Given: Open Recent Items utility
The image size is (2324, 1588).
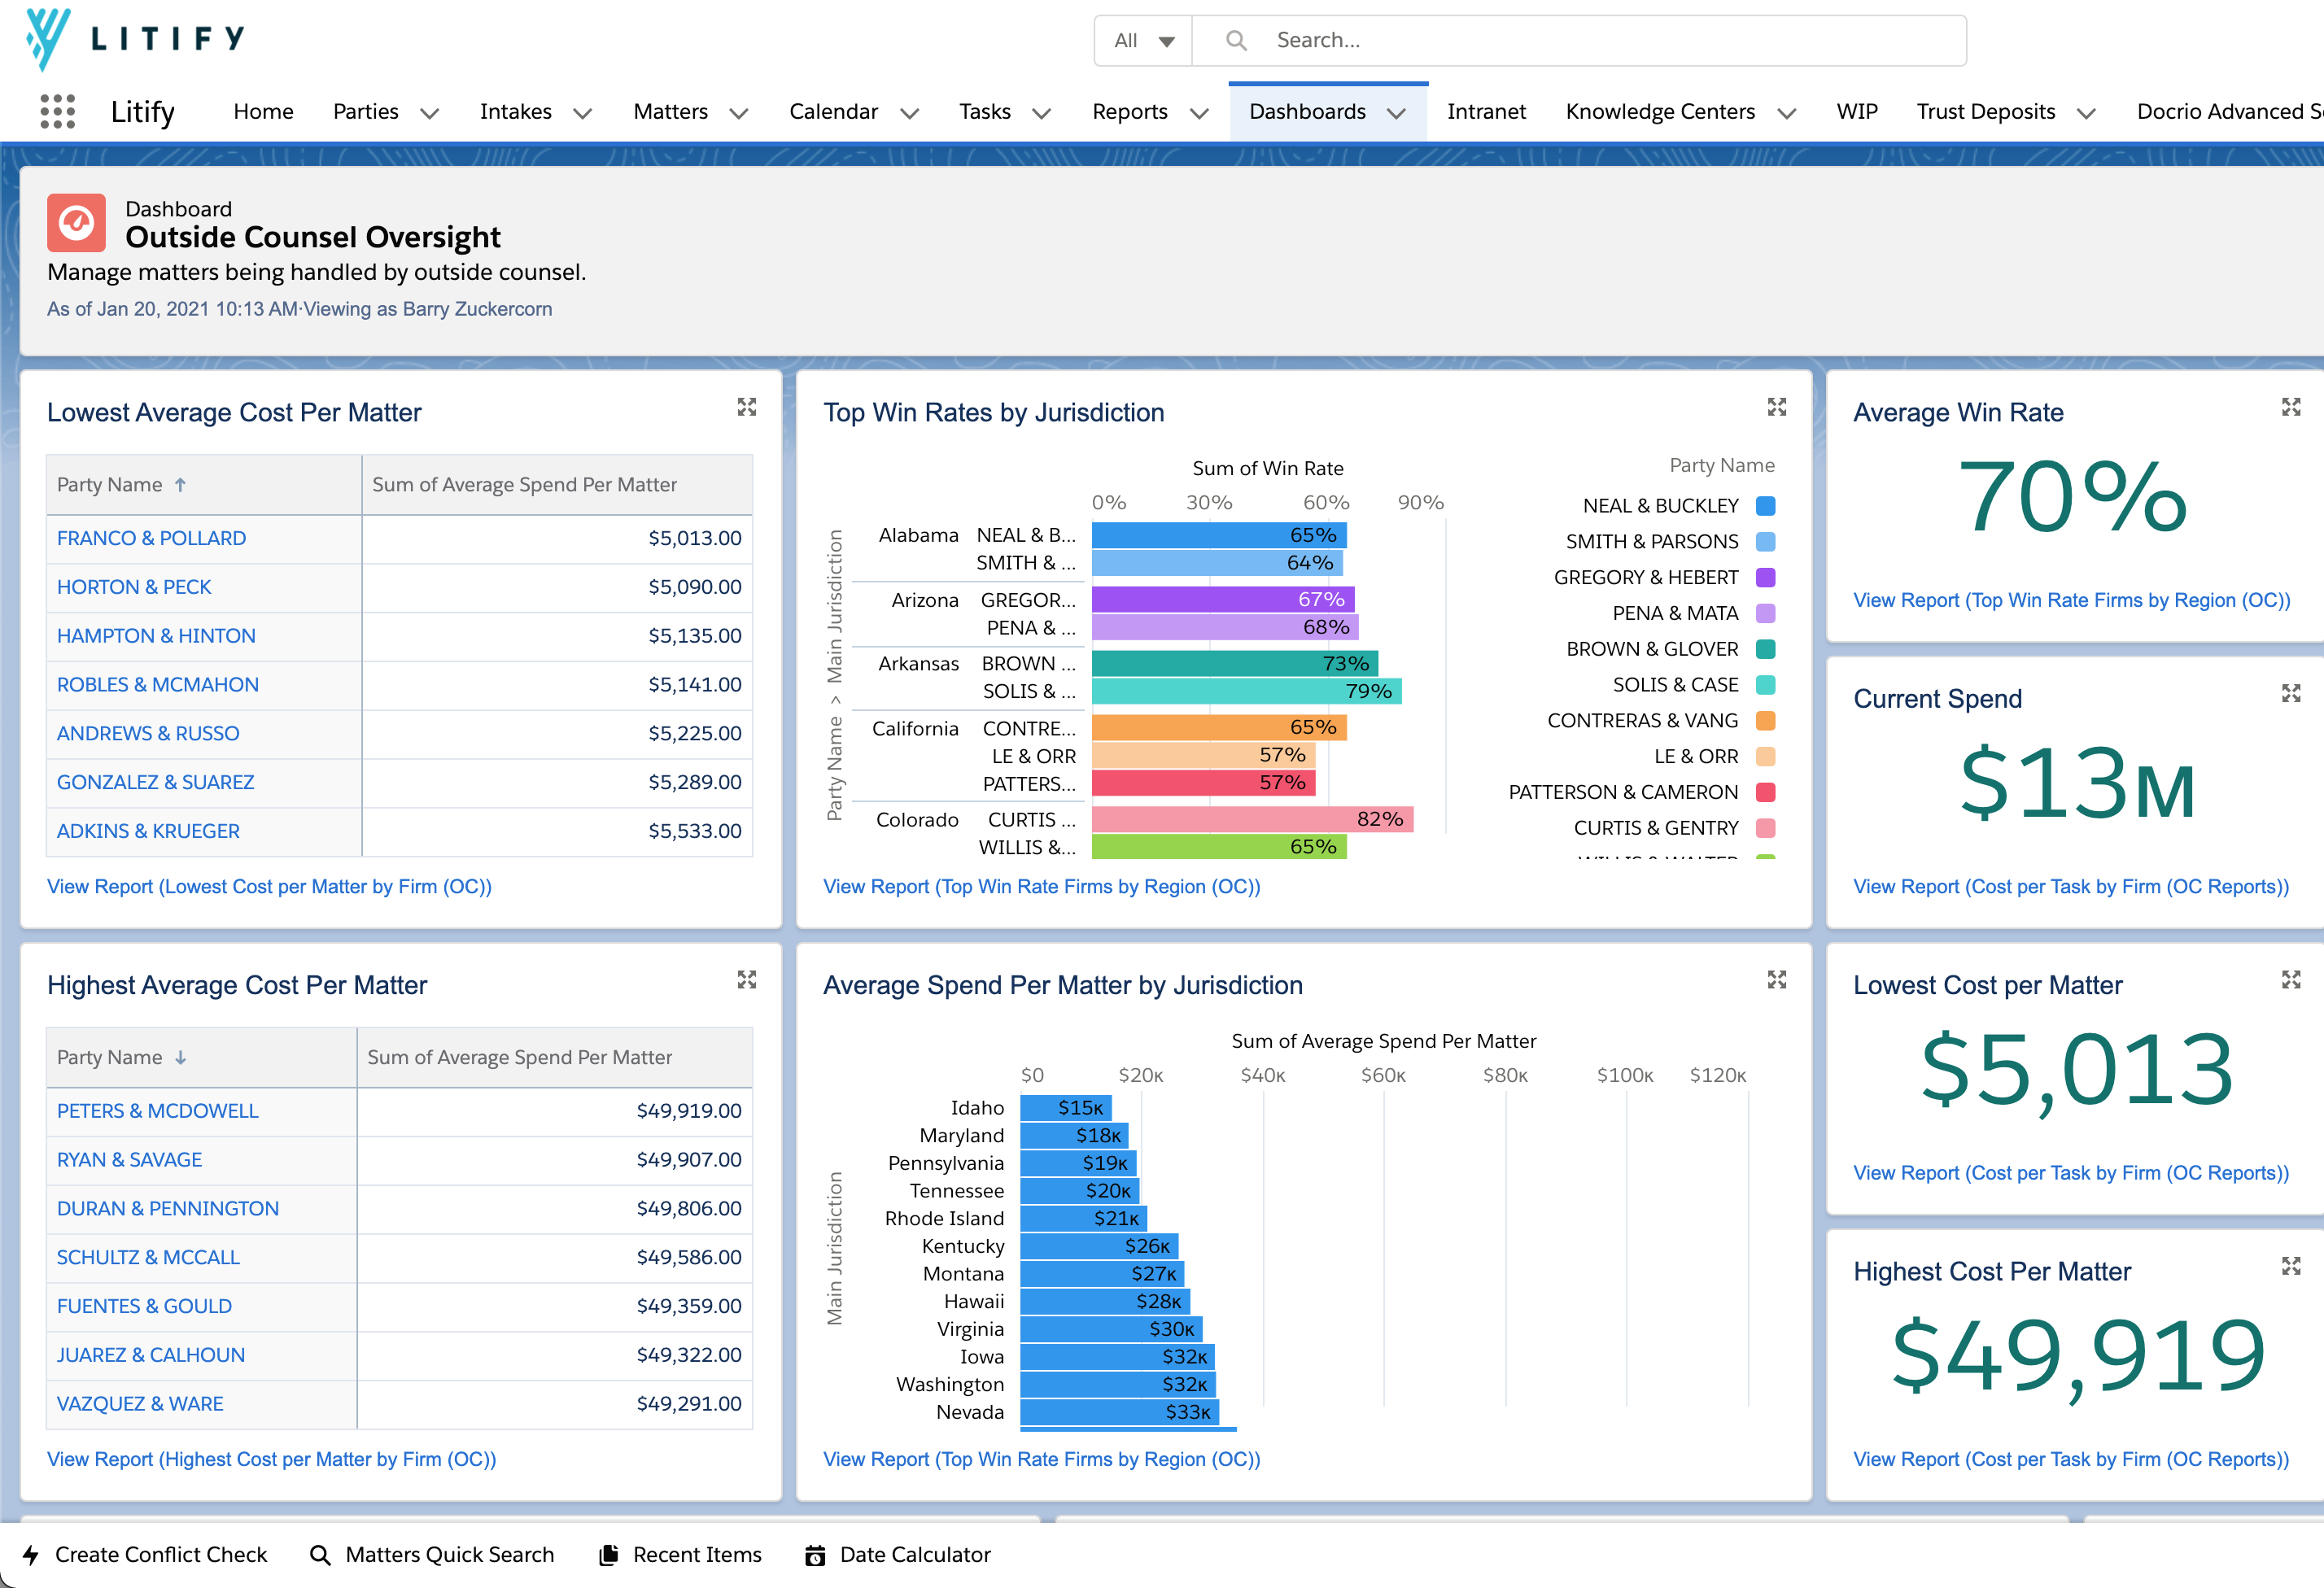Looking at the screenshot, I should [680, 1555].
